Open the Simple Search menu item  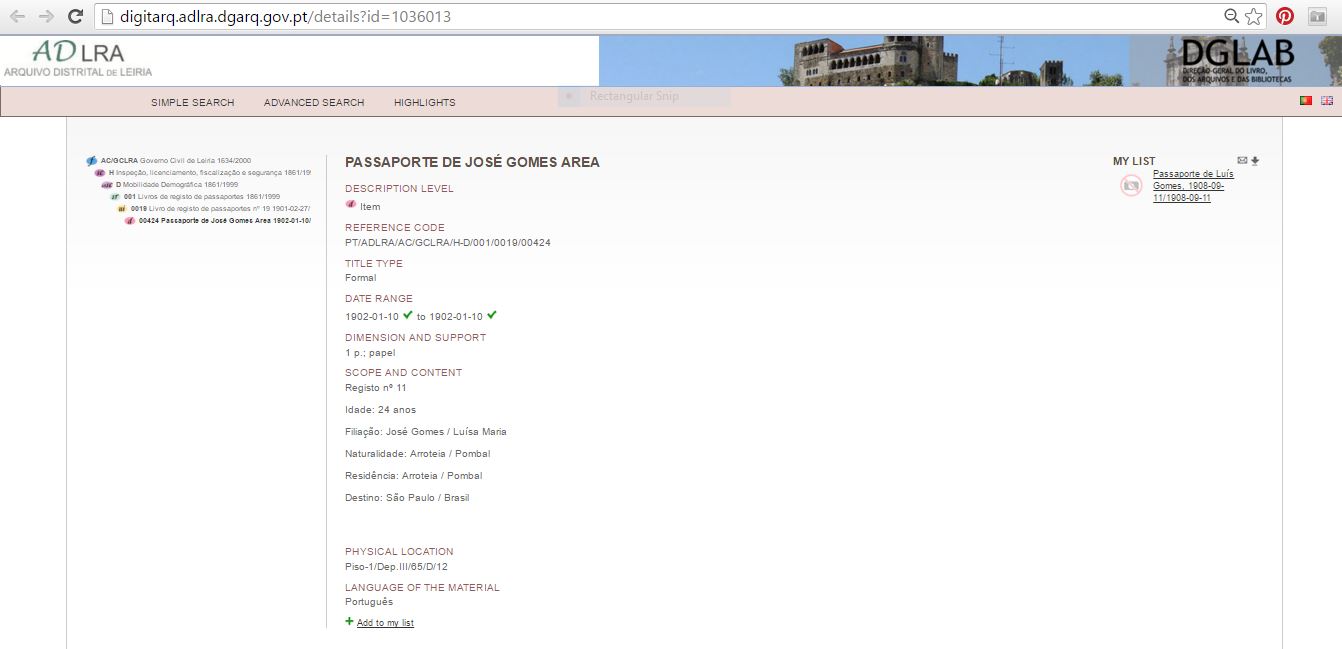coord(192,102)
